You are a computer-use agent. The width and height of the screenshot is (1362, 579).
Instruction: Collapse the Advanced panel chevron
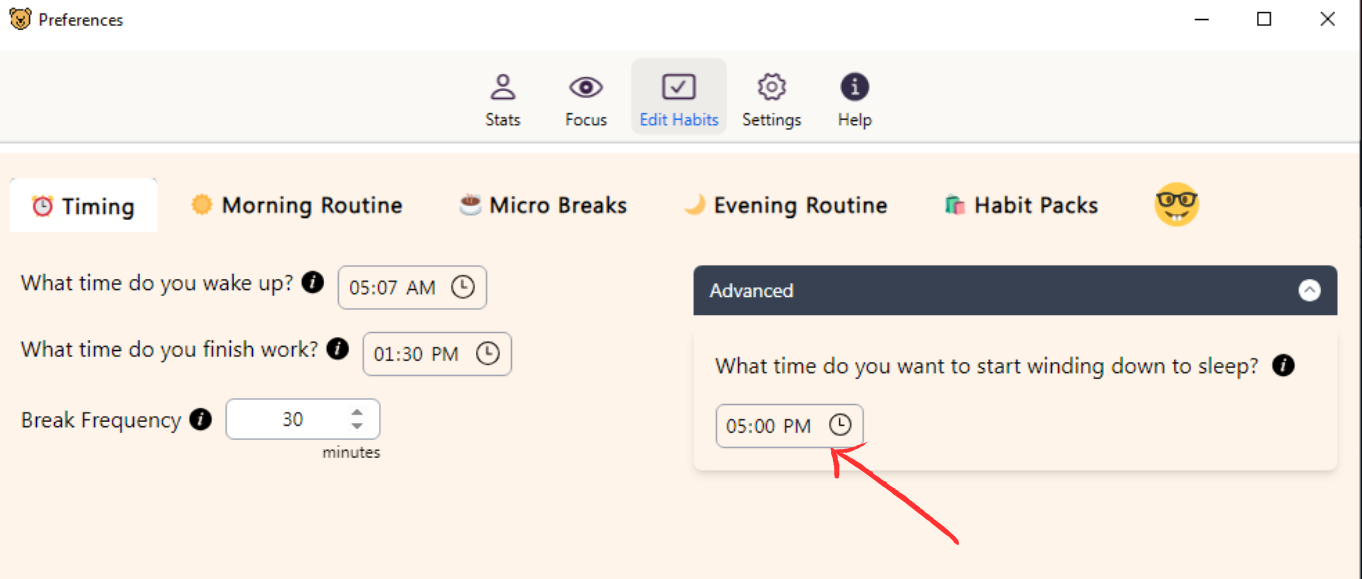pyautogui.click(x=1309, y=291)
